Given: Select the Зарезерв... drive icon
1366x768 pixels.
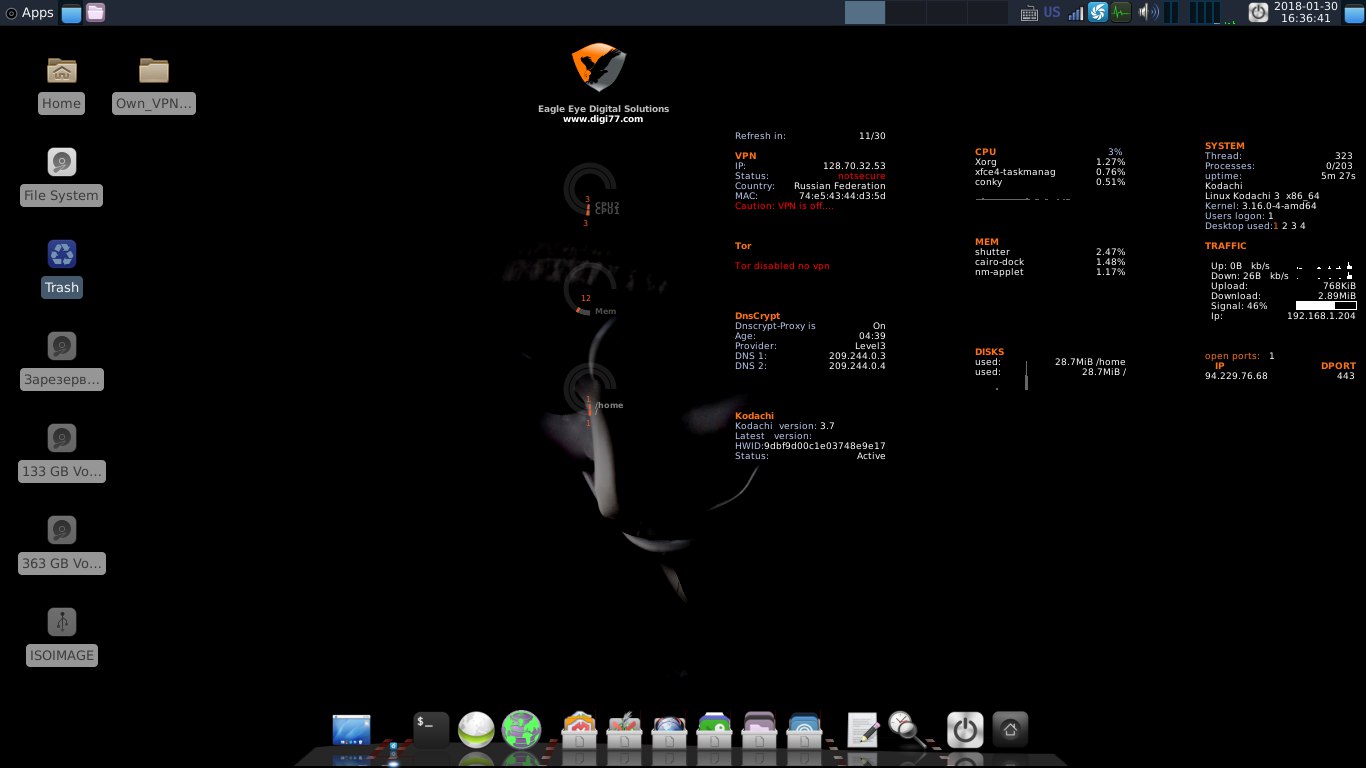Looking at the screenshot, I should (61, 361).
